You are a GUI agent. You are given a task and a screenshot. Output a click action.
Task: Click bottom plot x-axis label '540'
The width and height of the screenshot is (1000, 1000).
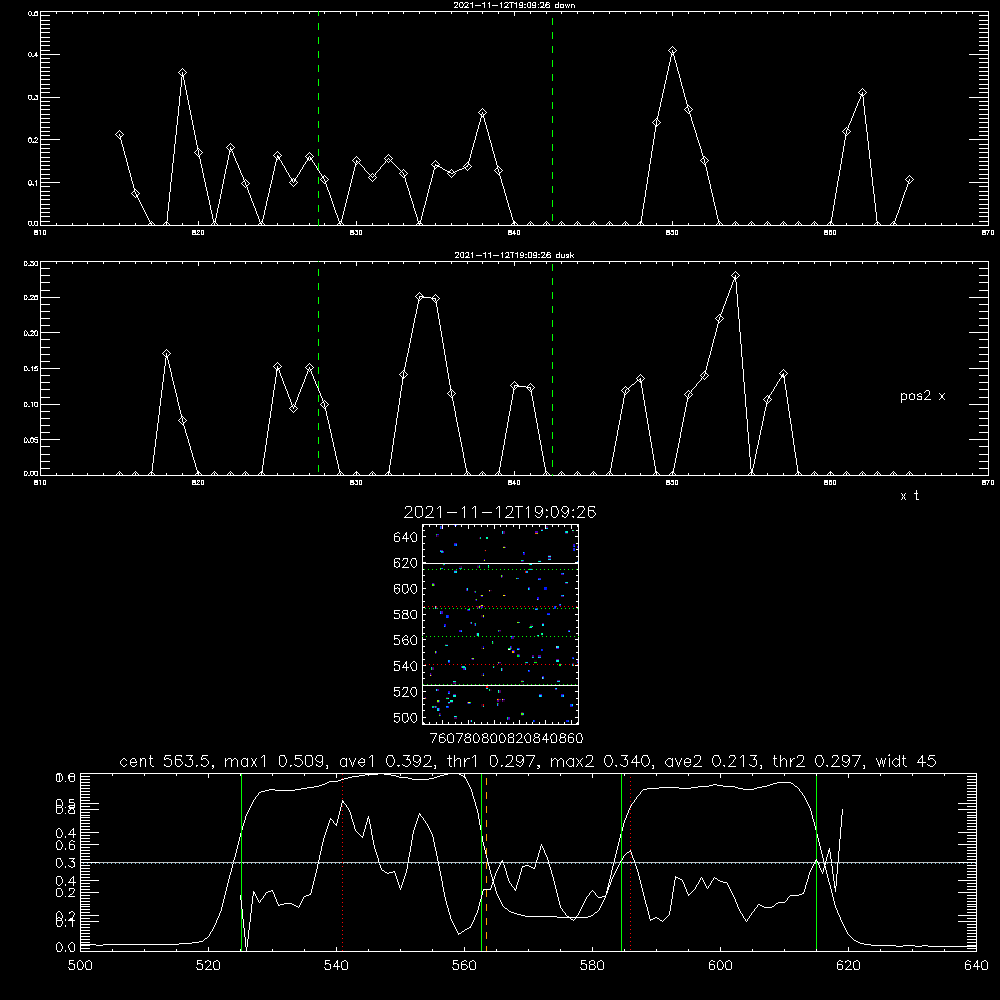tap(336, 966)
